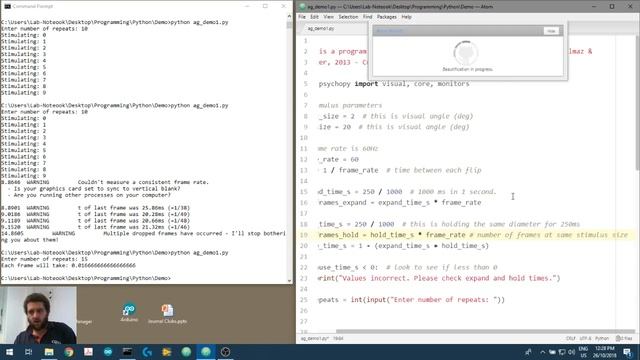Switch to Command Prompt via taskbar icon
This screenshot has height=360, width=640.
coord(127,352)
